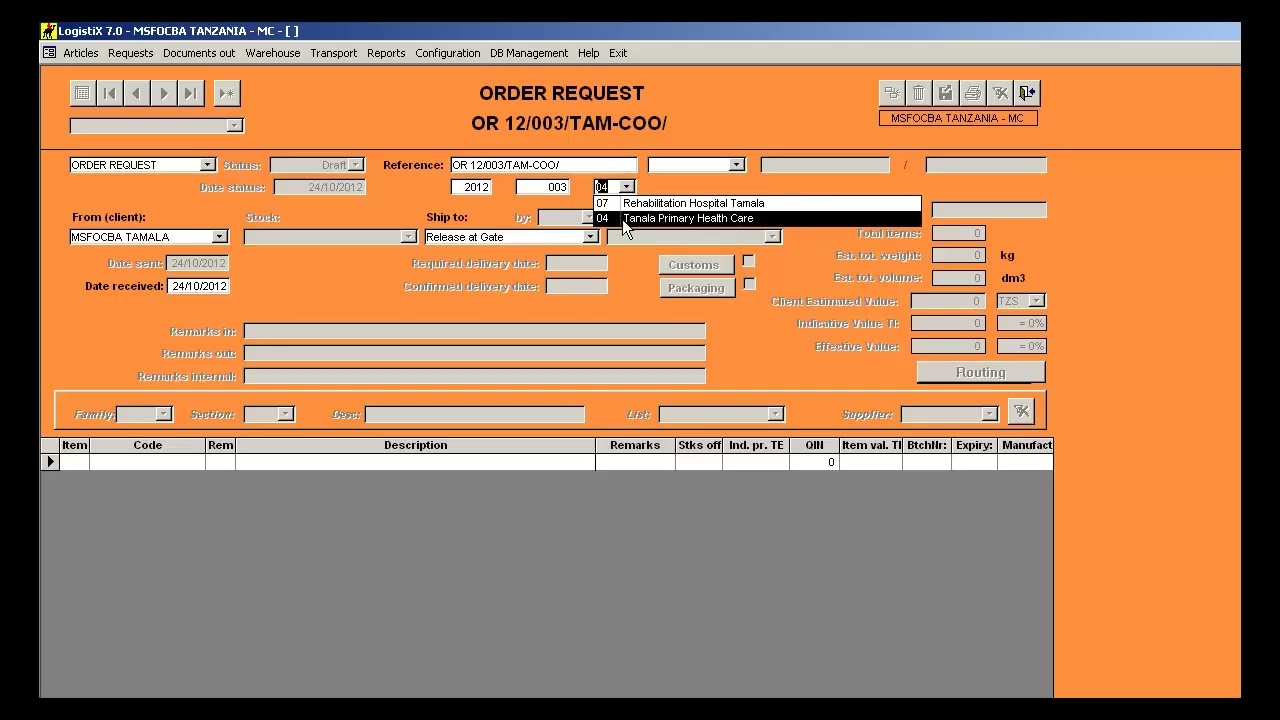Click the Code column header
This screenshot has height=720, width=1280.
pos(148,445)
